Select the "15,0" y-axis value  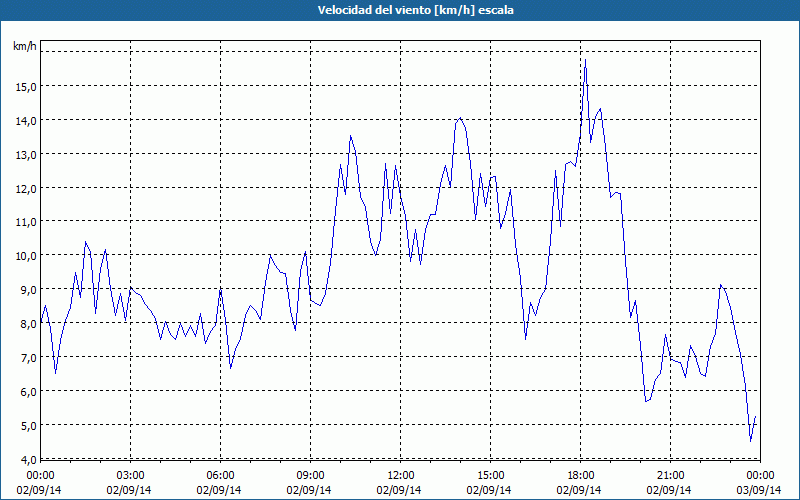[x=26, y=86]
